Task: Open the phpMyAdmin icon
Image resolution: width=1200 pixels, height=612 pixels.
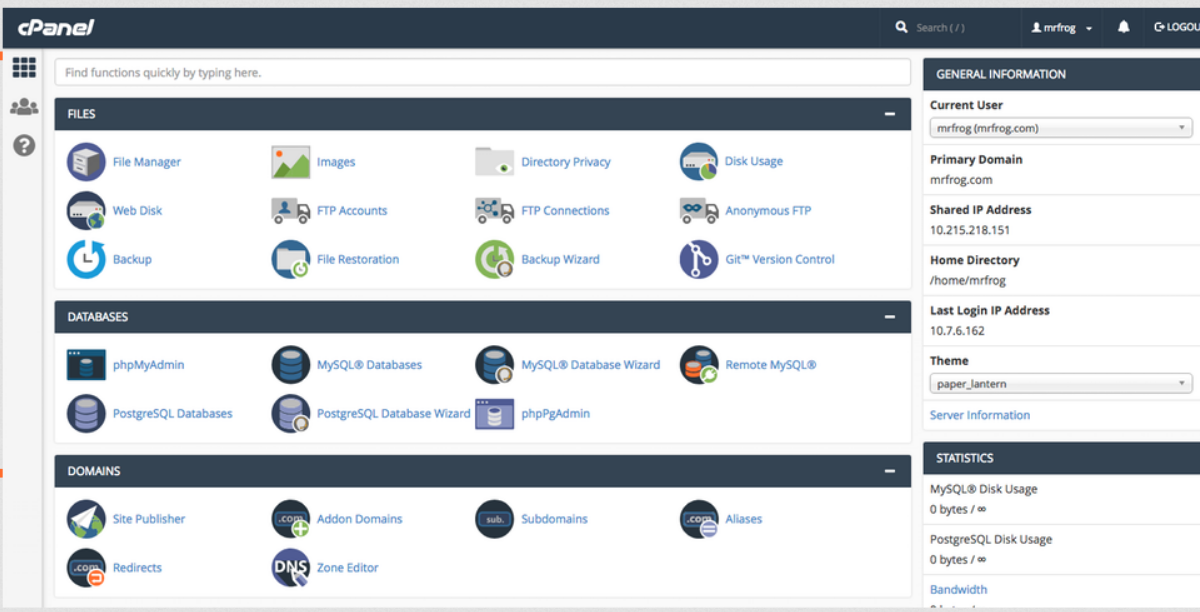Action: 86,365
